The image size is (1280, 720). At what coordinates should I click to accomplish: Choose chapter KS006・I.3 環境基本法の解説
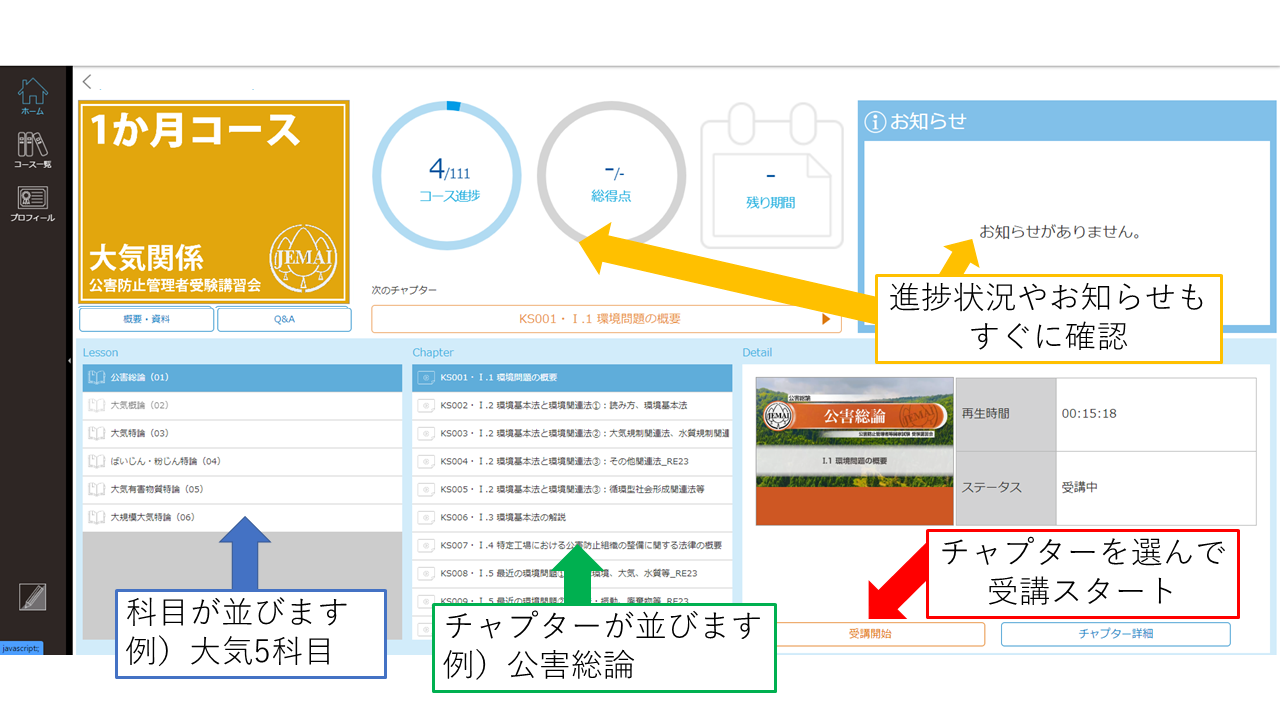(x=570, y=518)
